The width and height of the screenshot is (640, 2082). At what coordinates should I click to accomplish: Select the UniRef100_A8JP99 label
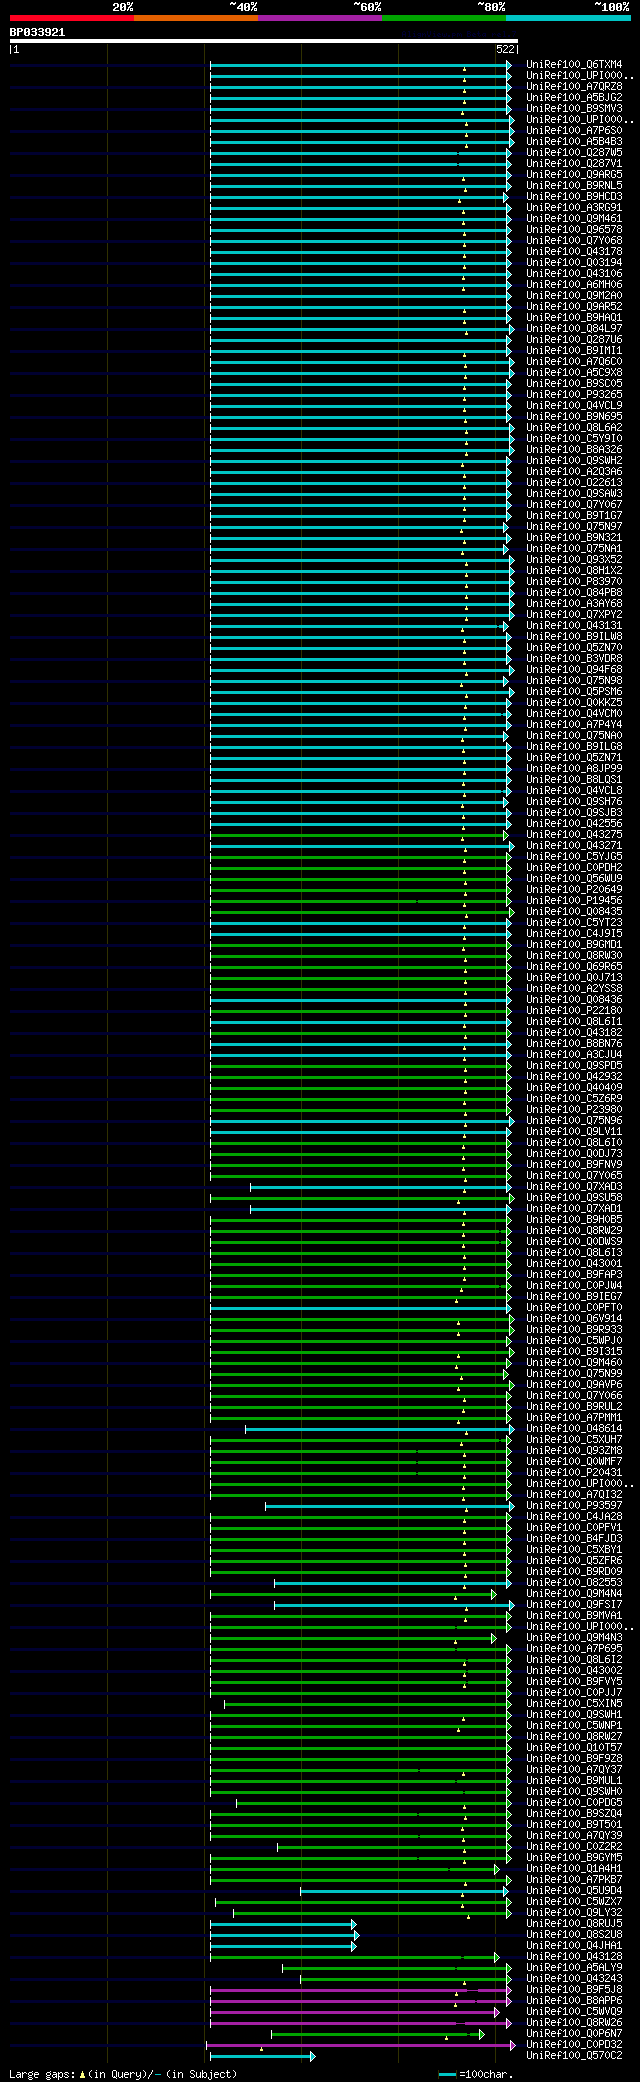tap(574, 769)
